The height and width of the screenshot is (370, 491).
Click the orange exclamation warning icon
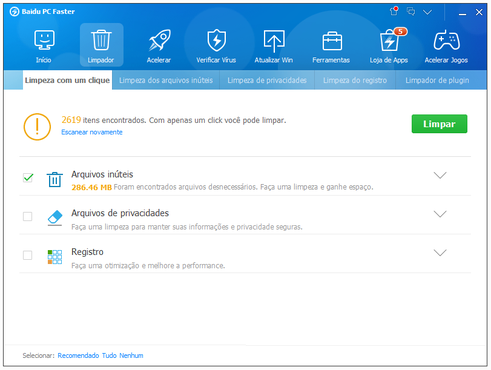pos(37,127)
